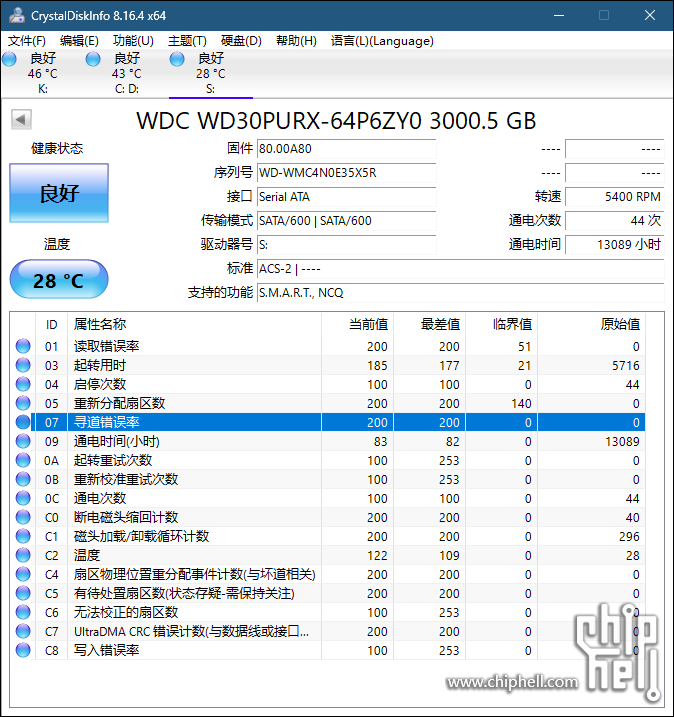Select the 起转用时 attribute name

point(100,365)
